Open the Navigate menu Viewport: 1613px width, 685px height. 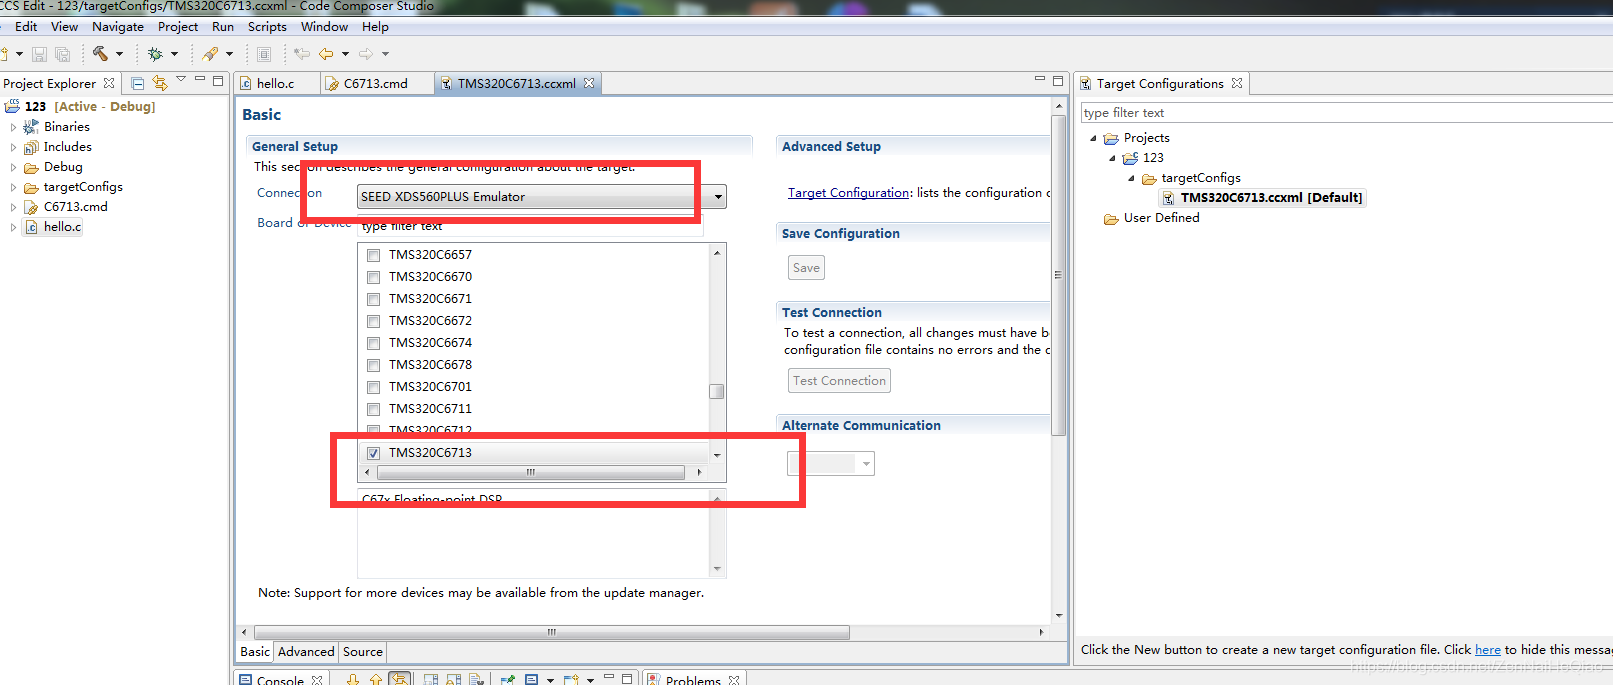118,27
